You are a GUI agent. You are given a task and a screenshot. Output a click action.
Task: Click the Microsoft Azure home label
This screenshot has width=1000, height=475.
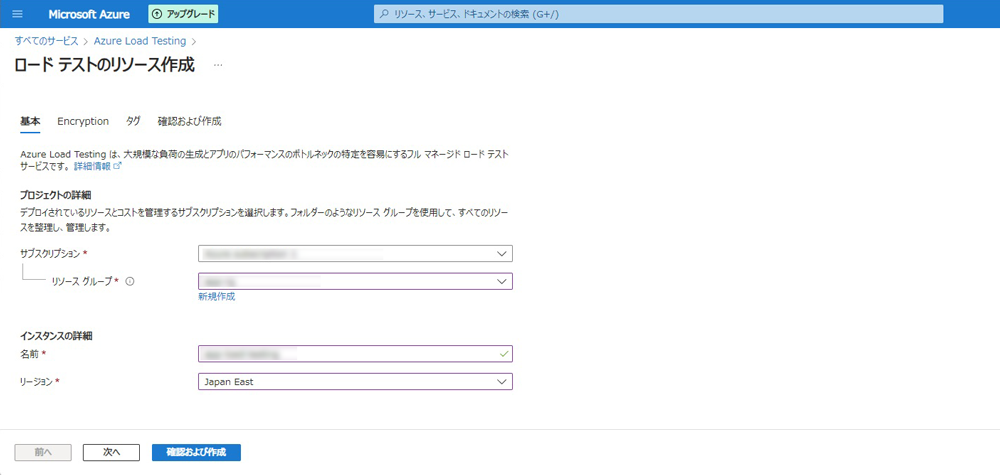click(x=90, y=14)
